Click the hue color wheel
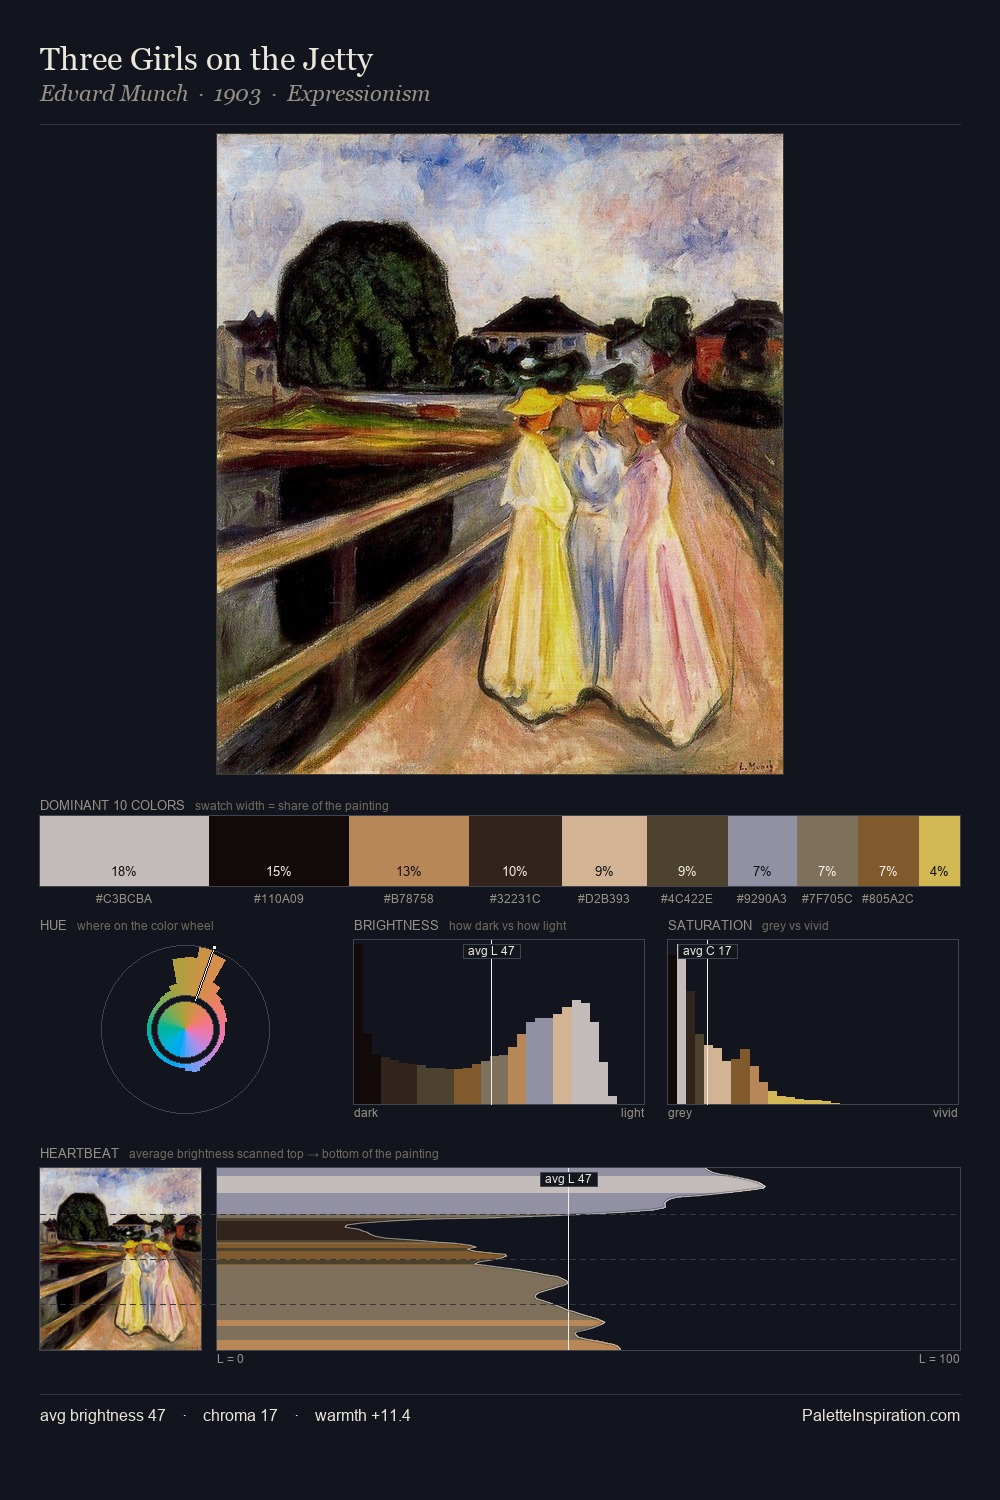Screen dimensions: 1000x1500 click(185, 1029)
